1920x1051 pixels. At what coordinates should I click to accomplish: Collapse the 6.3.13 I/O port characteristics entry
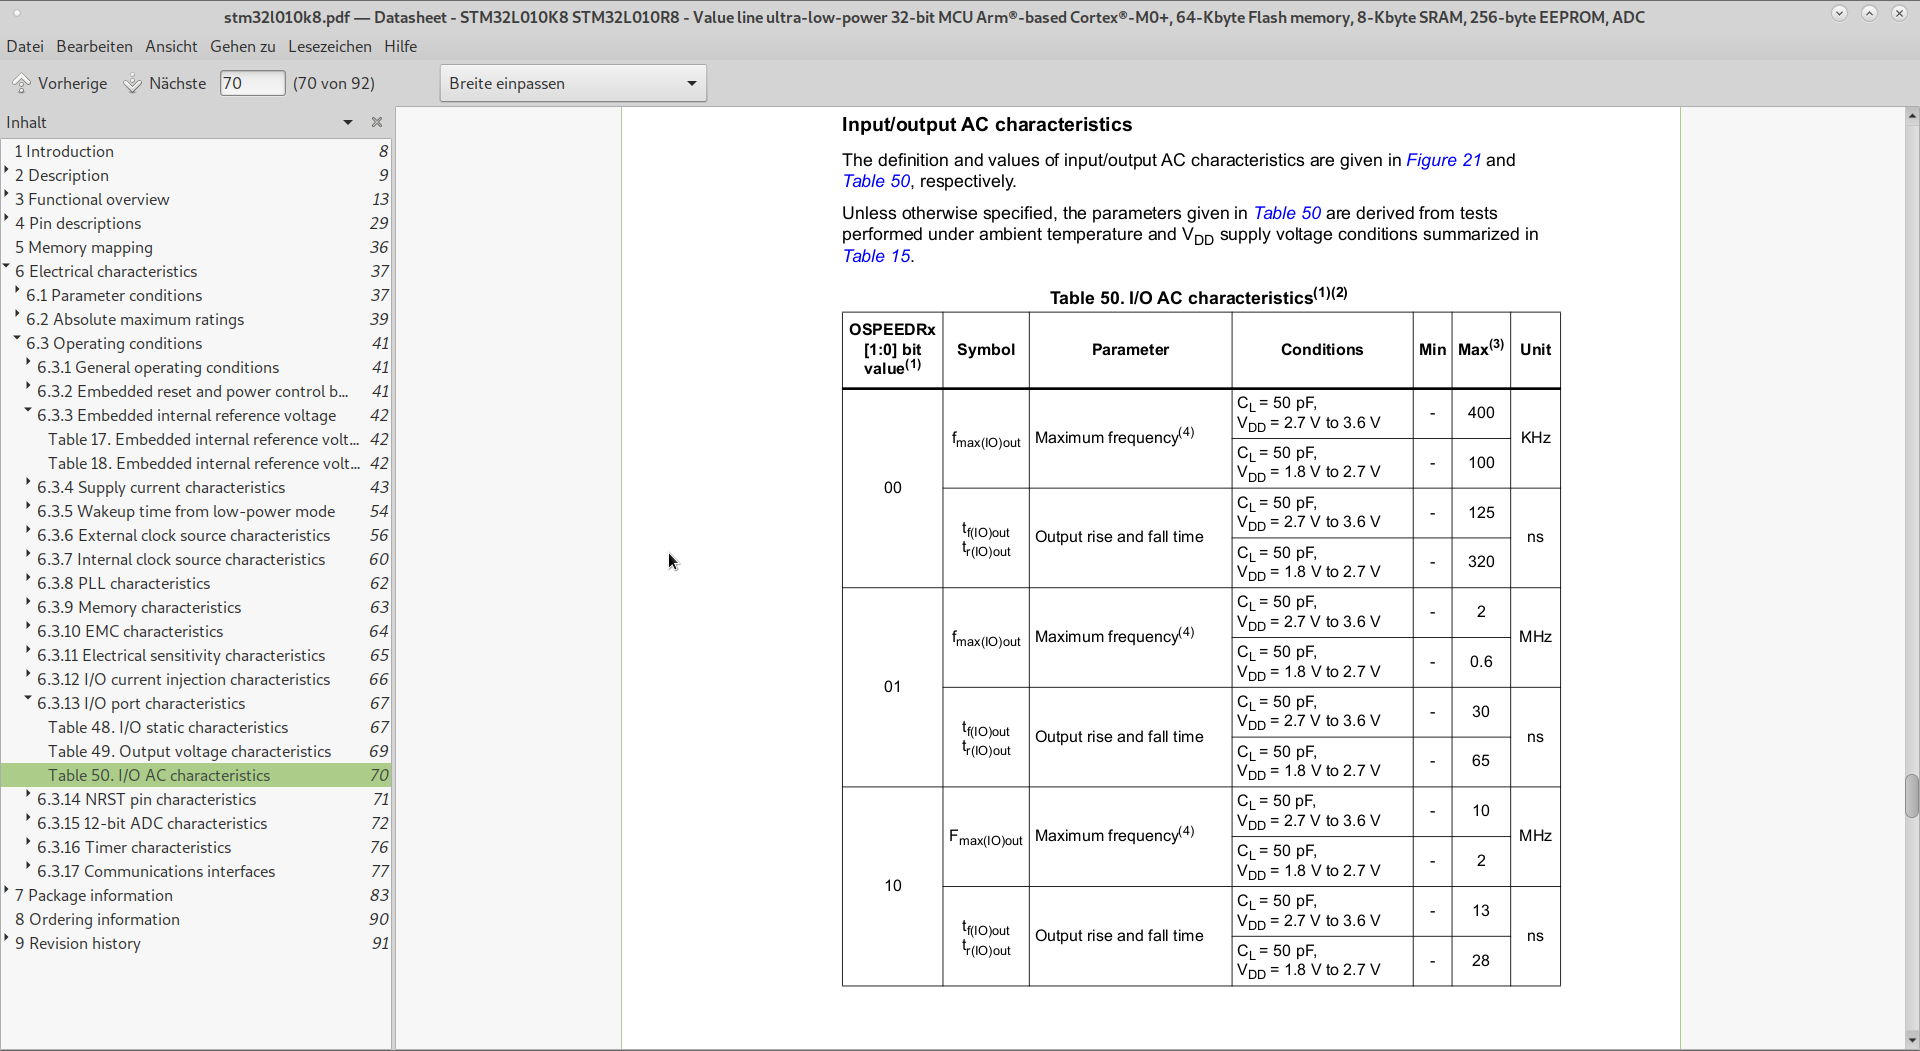[x=29, y=699]
